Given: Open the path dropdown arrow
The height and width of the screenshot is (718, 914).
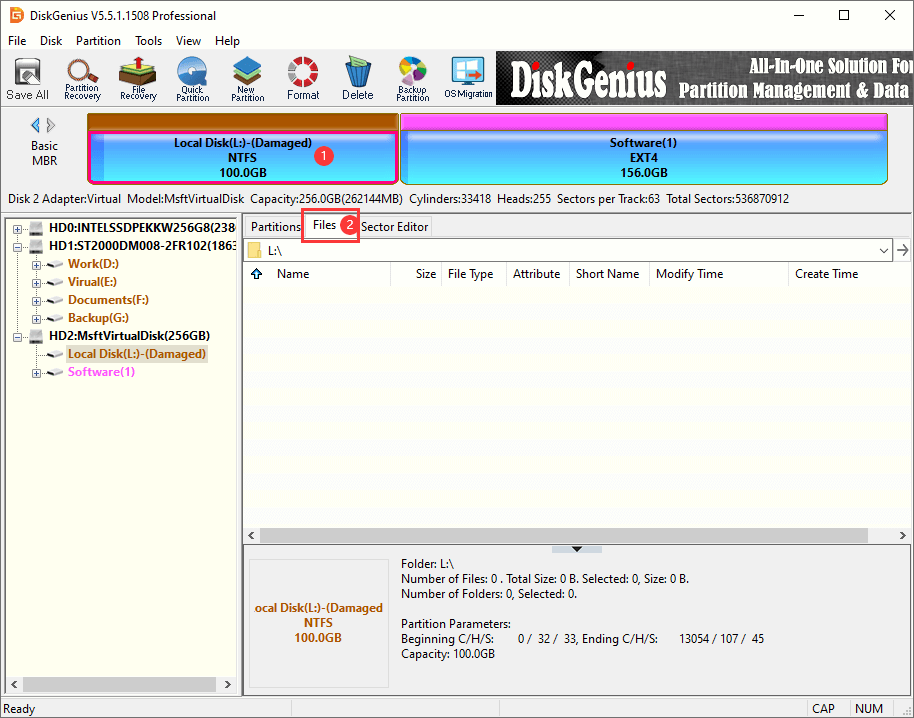Looking at the screenshot, I should 884,251.
